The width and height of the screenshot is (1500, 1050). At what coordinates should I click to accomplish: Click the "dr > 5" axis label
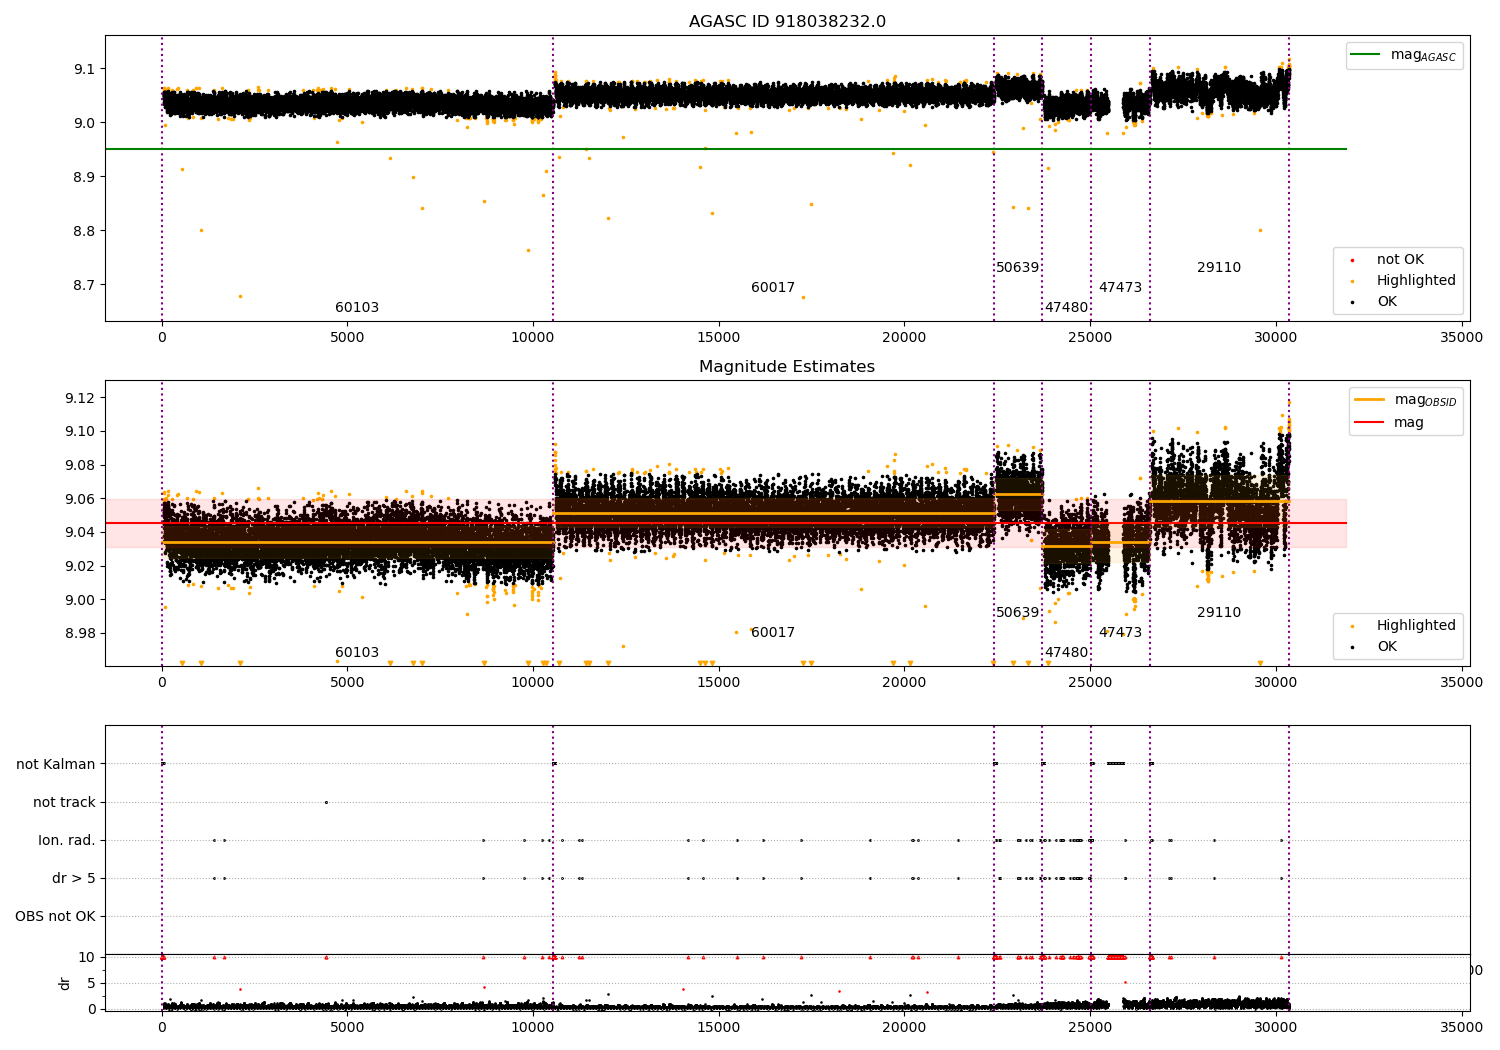click(74, 878)
